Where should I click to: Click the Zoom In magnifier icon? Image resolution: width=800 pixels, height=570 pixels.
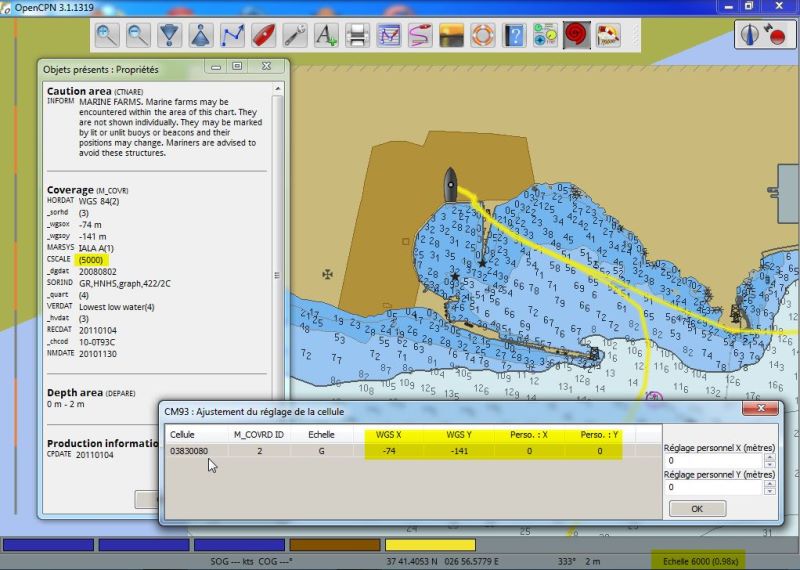tap(107, 35)
